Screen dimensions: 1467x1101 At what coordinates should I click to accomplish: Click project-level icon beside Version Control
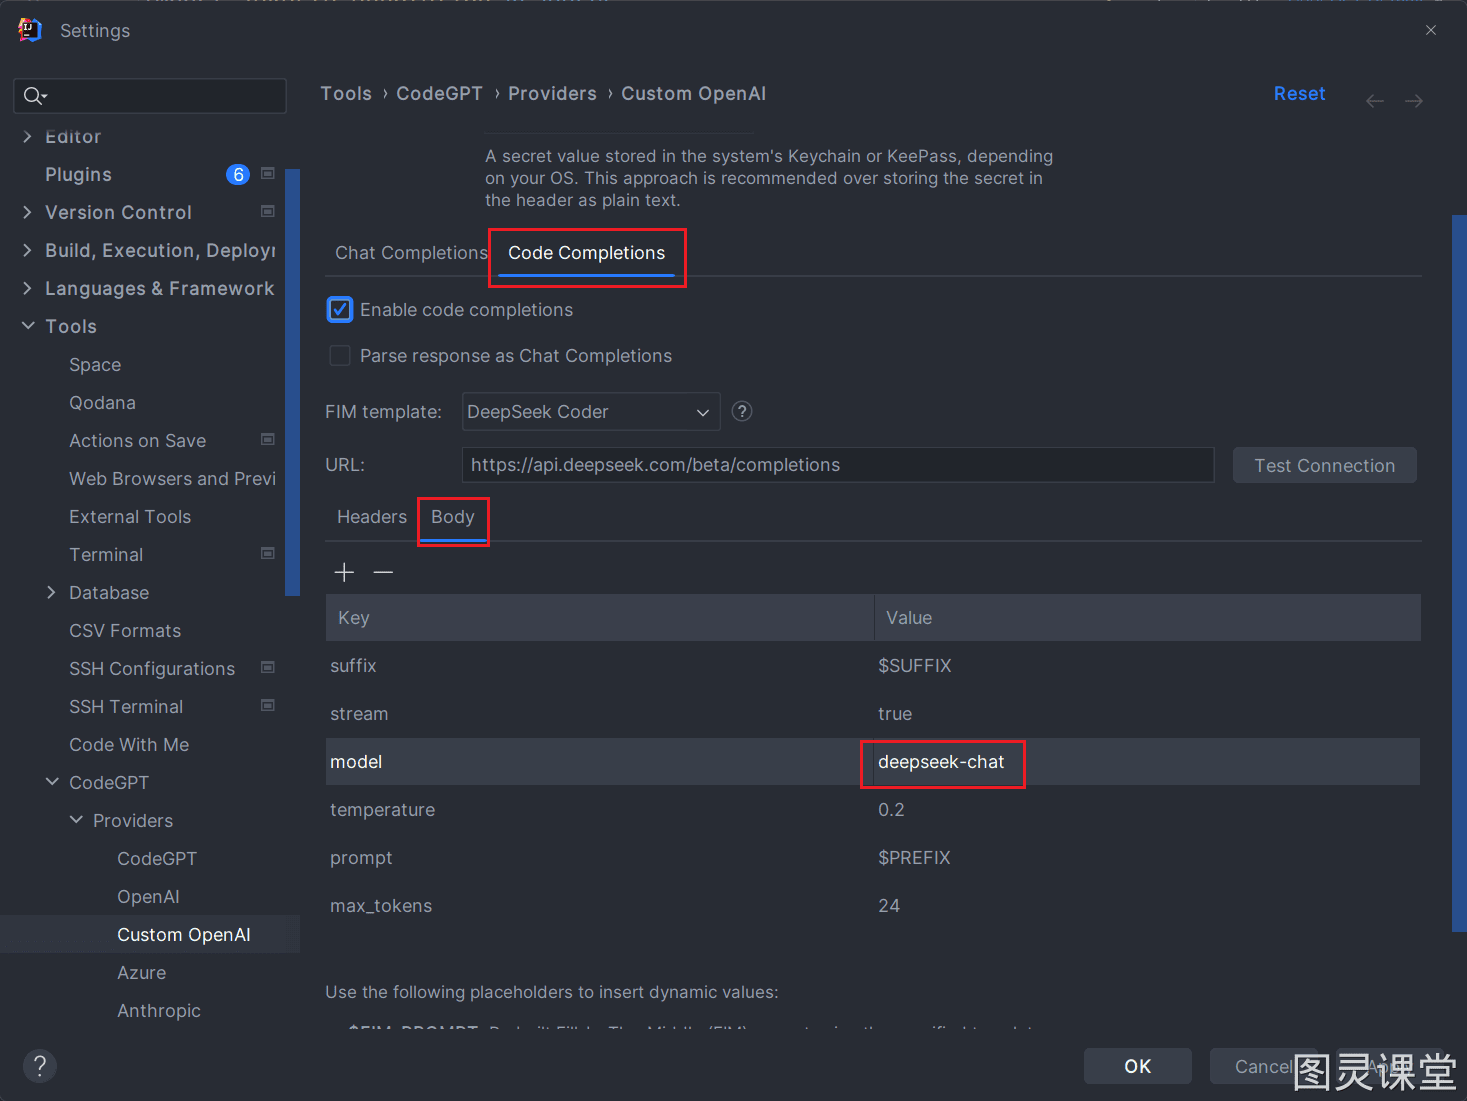(x=268, y=211)
